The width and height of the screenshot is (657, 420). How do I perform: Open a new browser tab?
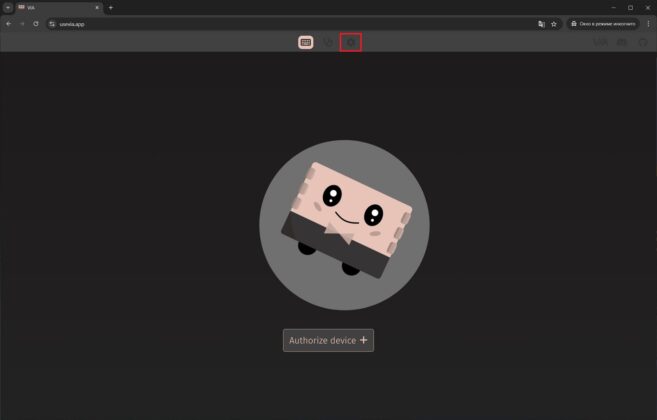(111, 8)
